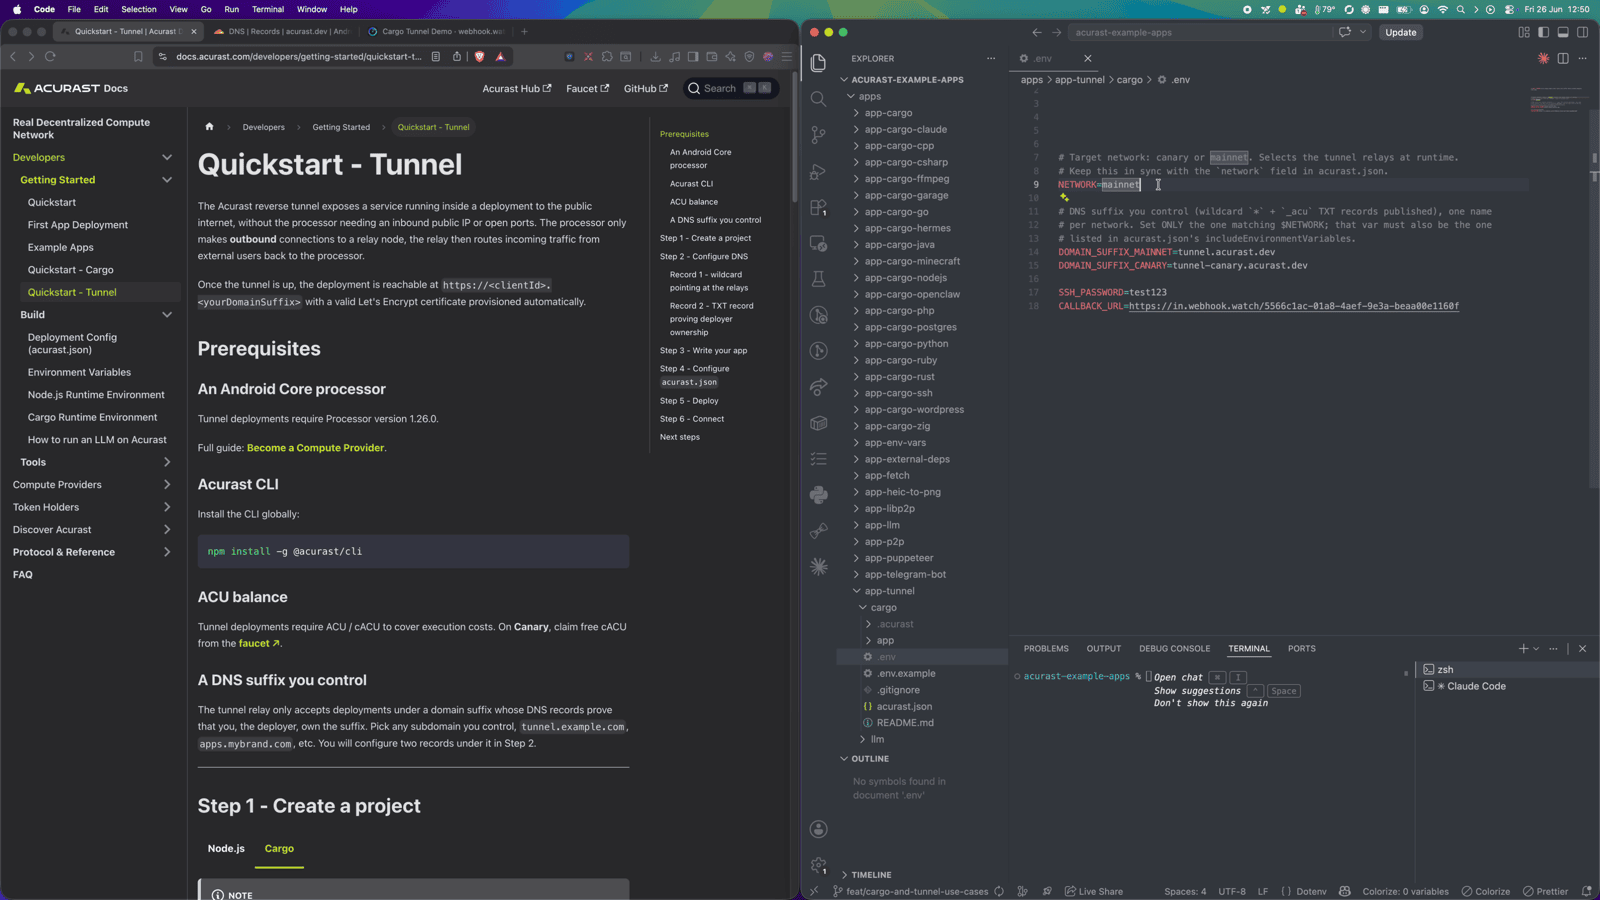This screenshot has height=900, width=1600.
Task: Open Customize Layout in VS Code title bar
Action: [x=1524, y=32]
